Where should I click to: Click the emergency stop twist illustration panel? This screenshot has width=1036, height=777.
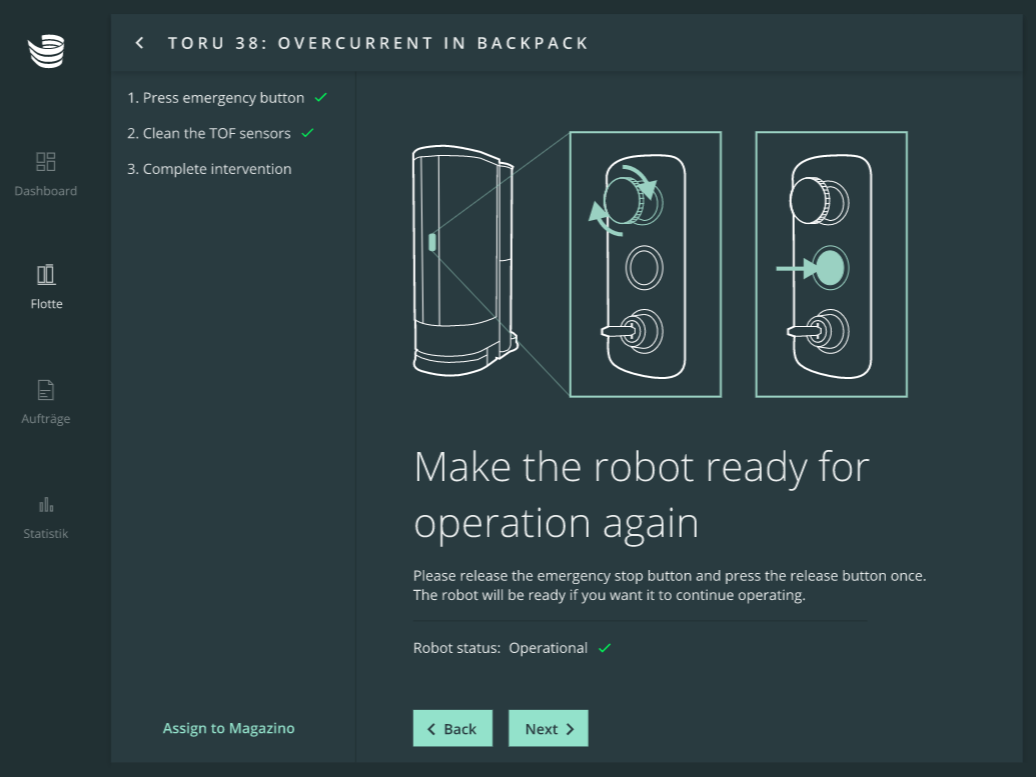645,264
